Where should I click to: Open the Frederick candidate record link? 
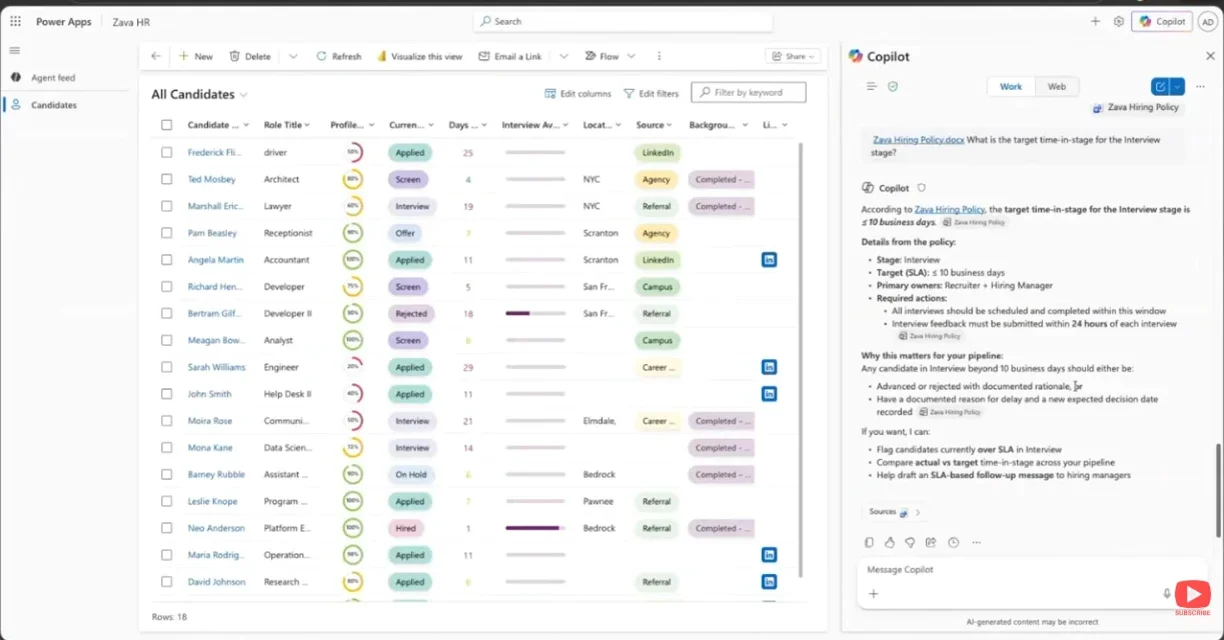click(214, 153)
